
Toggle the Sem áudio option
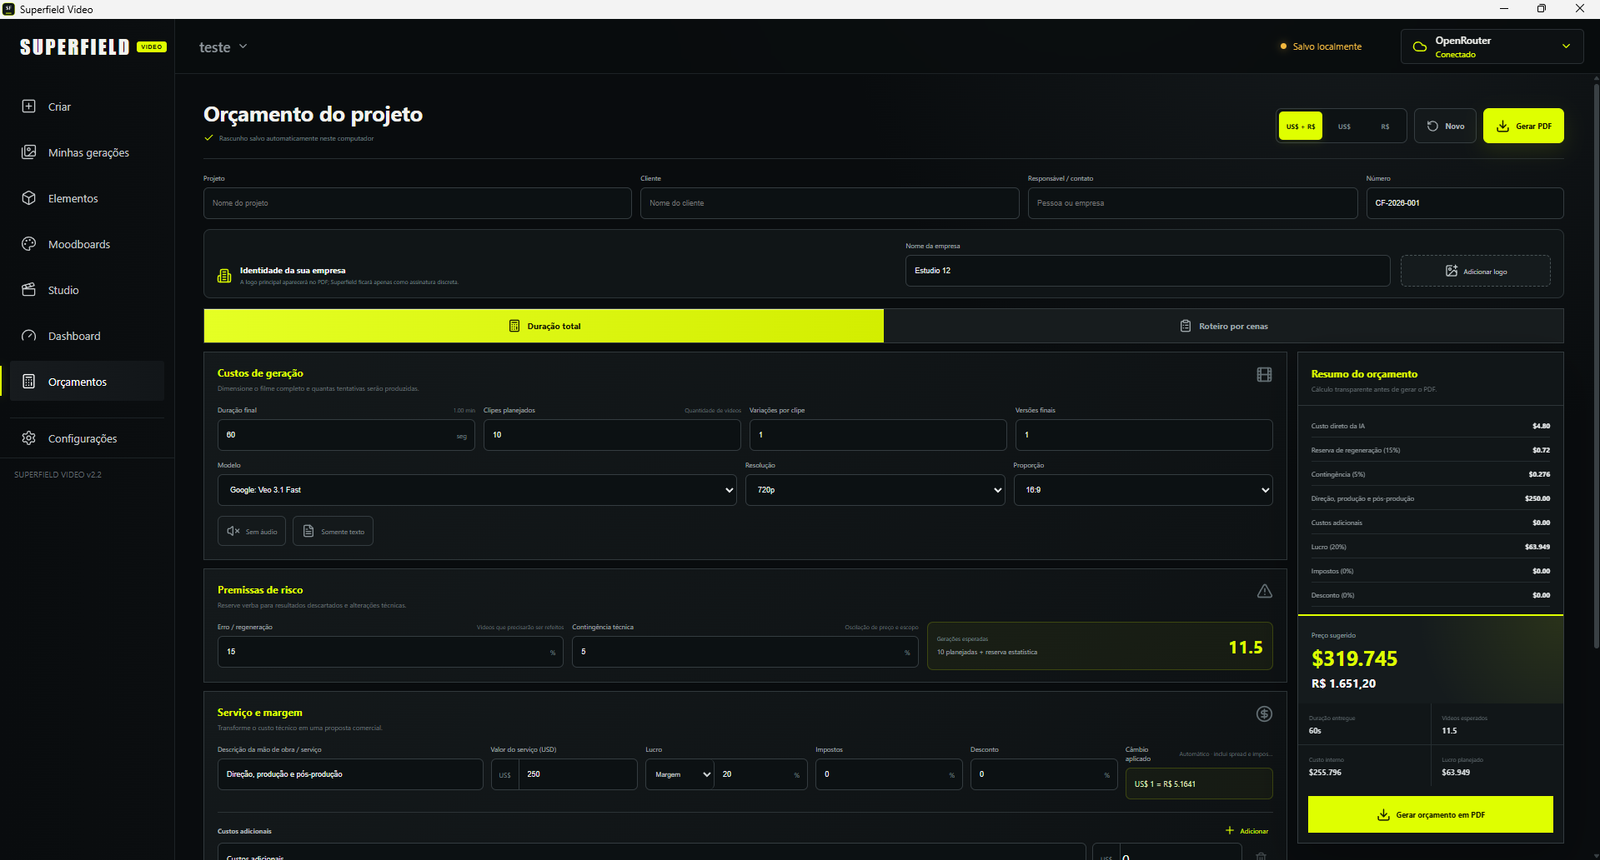(x=252, y=531)
